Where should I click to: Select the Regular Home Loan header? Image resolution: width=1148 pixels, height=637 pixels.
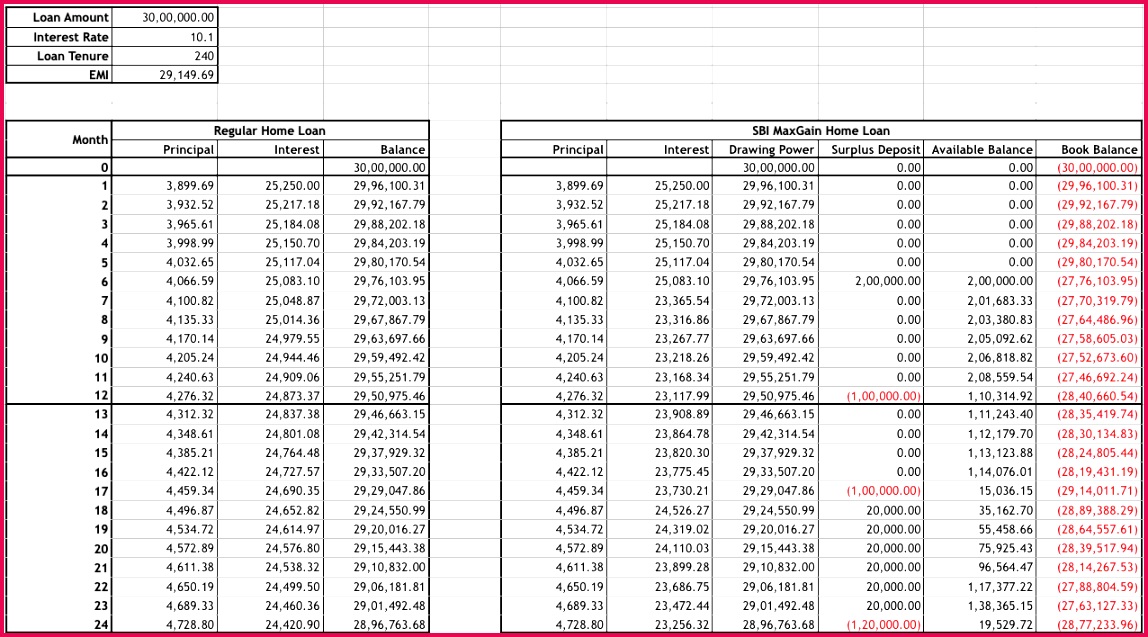270,130
